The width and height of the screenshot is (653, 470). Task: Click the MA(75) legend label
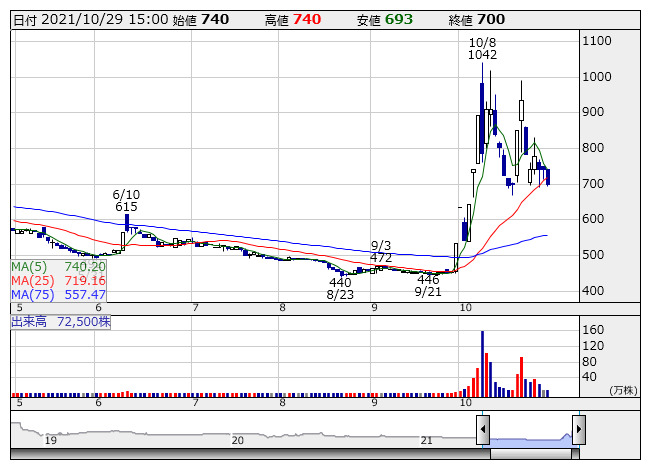pos(58,295)
